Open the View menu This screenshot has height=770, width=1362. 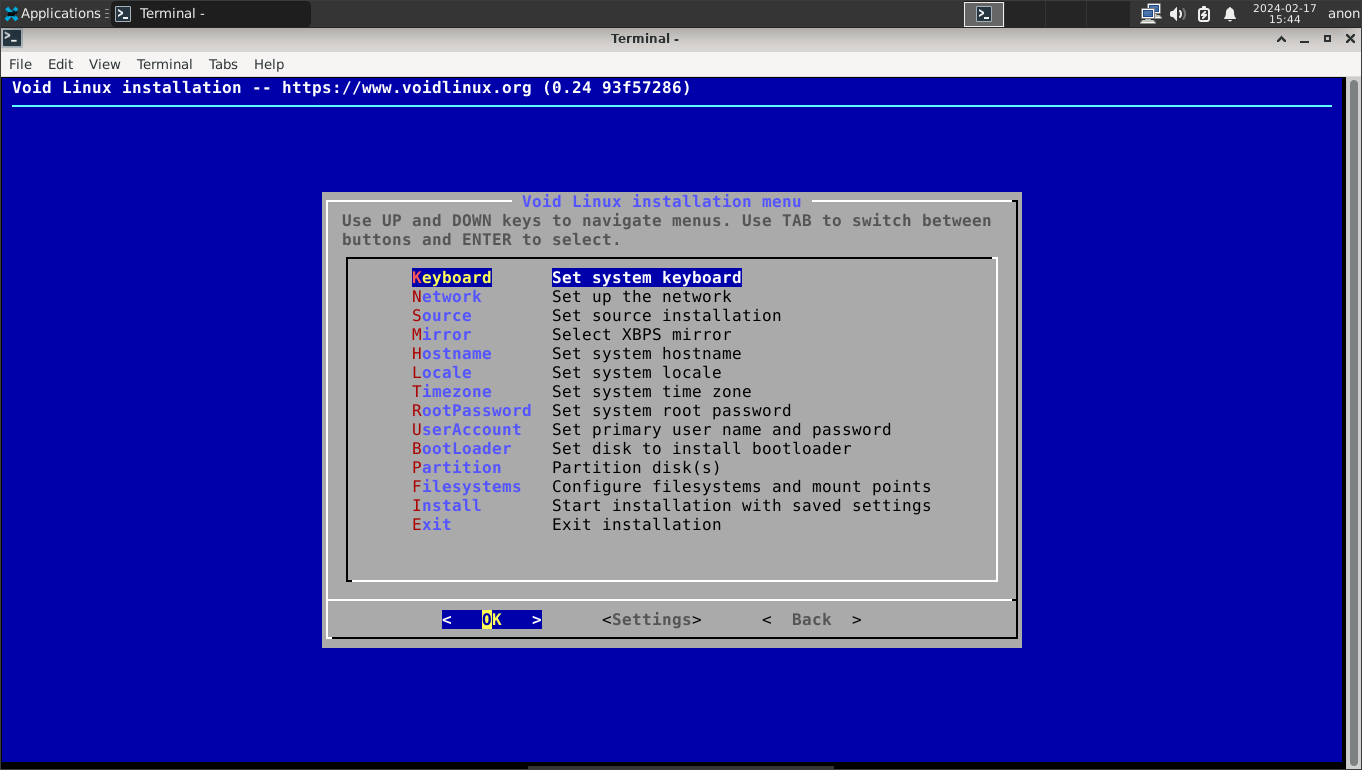tap(104, 64)
